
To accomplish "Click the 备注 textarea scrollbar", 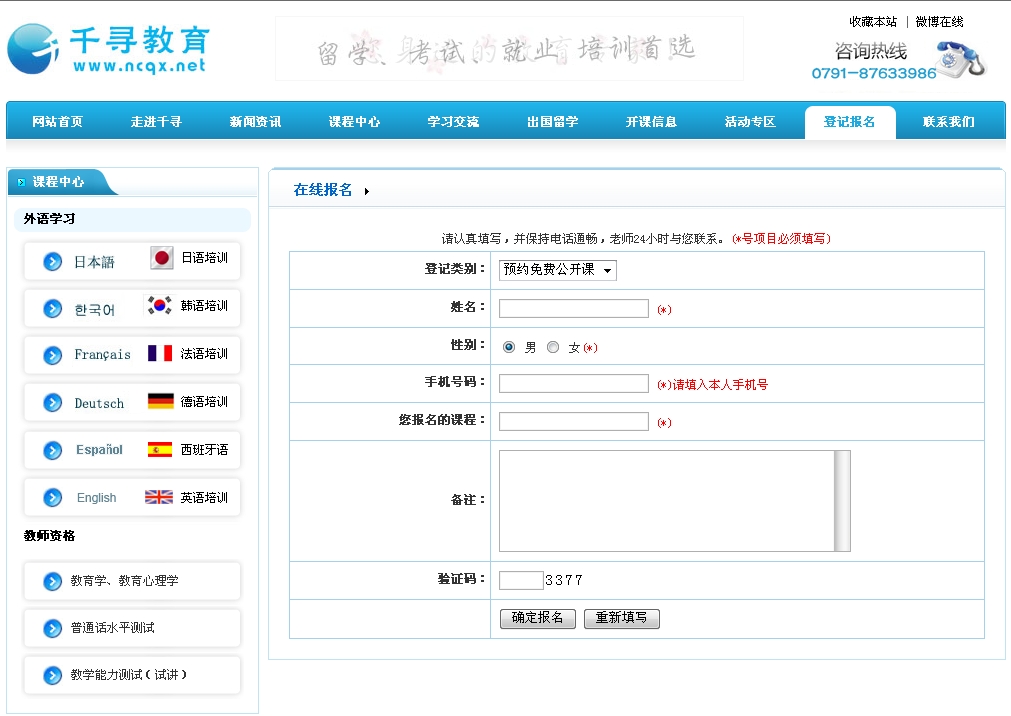I will pyautogui.click(x=842, y=500).
